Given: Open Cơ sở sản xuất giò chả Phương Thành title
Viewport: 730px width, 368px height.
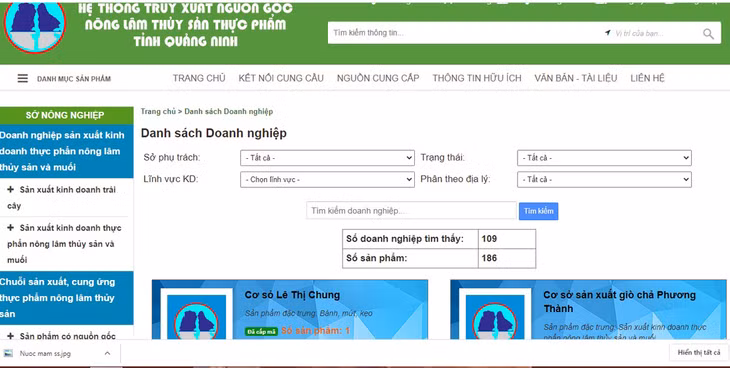Looking at the screenshot, I should tap(619, 302).
